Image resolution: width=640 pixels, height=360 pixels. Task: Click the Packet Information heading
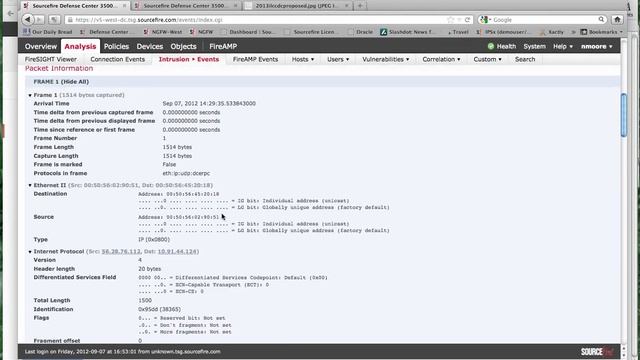pyautogui.click(x=59, y=69)
